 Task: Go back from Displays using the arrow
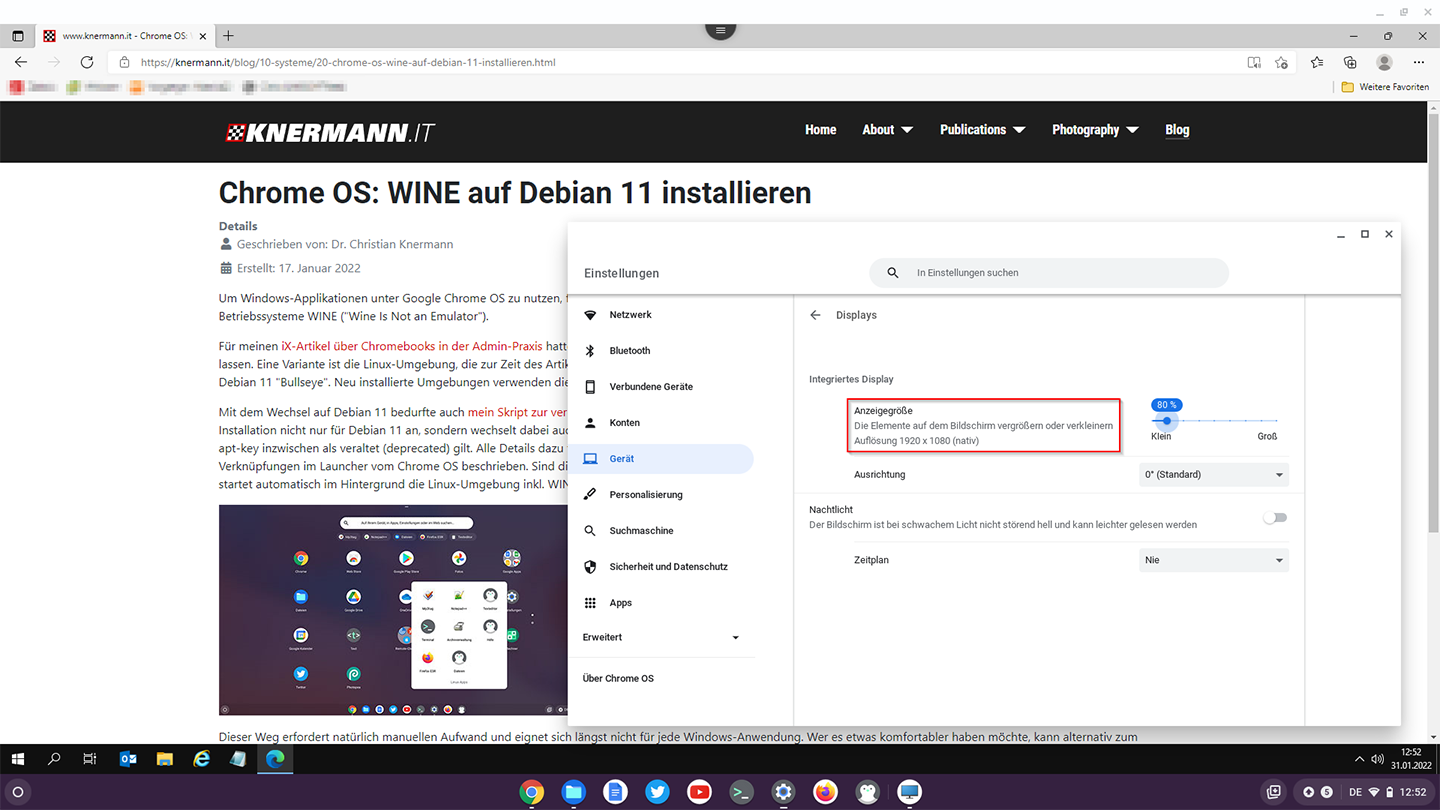tap(815, 315)
